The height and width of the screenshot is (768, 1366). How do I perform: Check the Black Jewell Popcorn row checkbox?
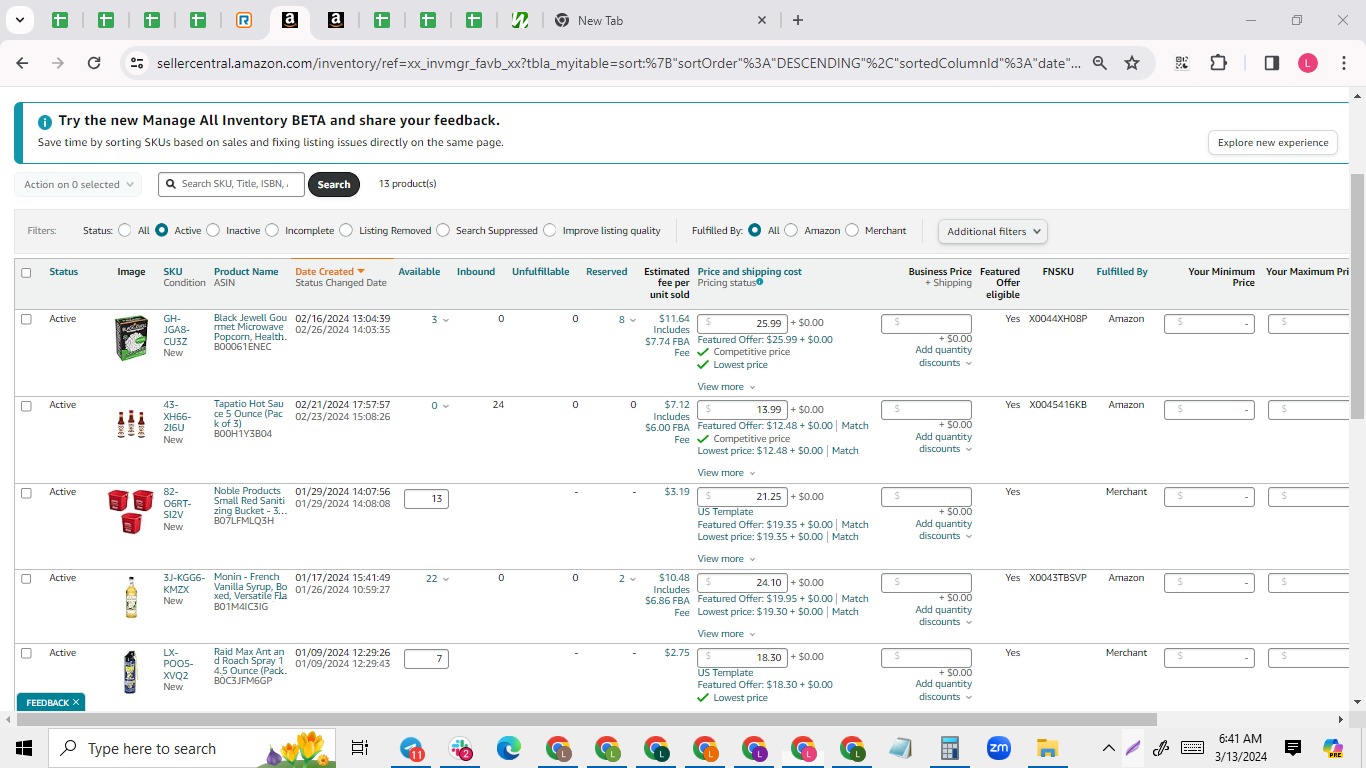coord(26,319)
